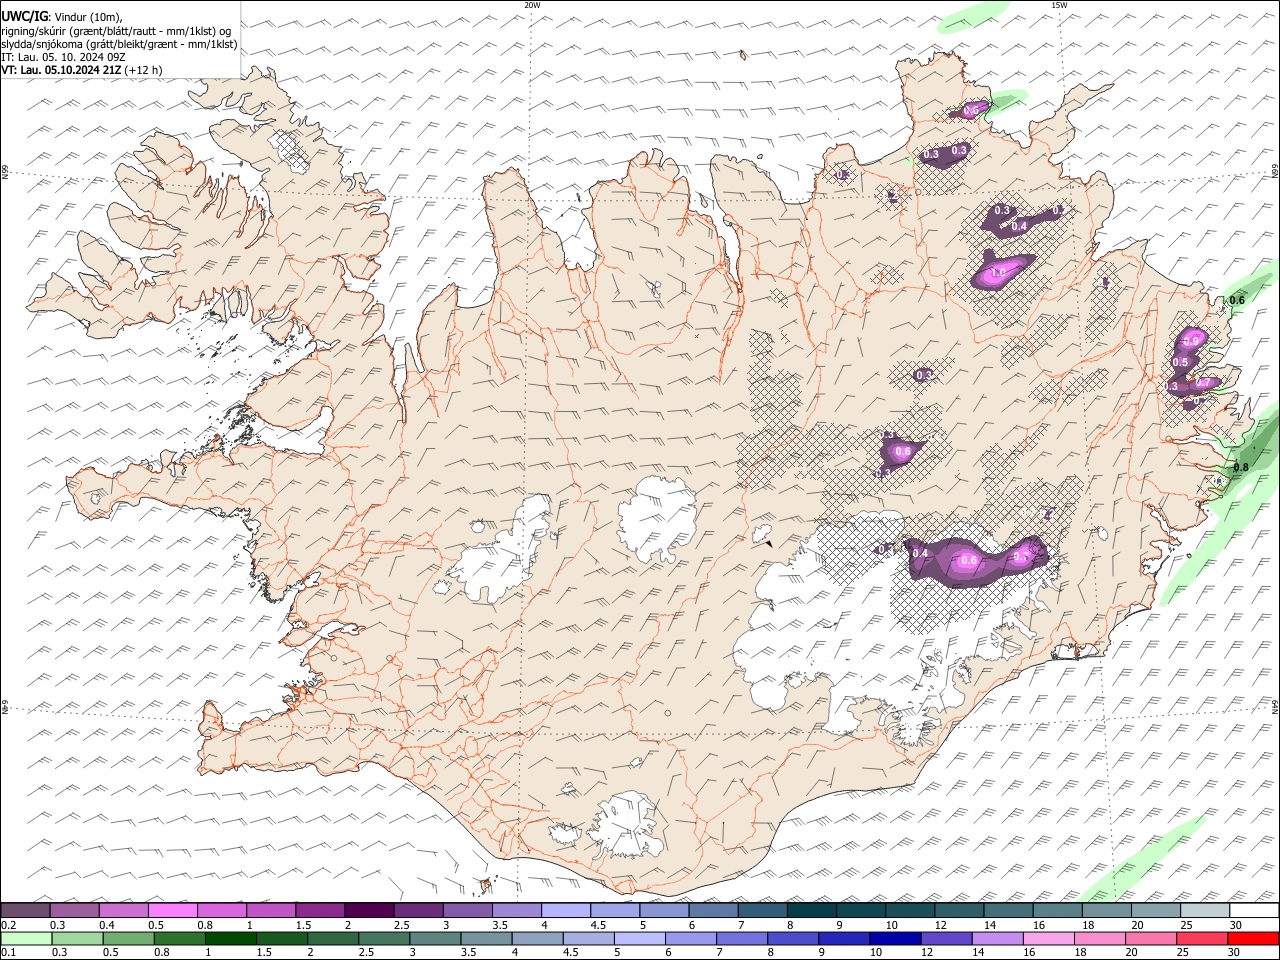1280x960 pixels.
Task: Click the 'slydda/snjókoma' legend description line
Action: pyautogui.click(x=119, y=44)
